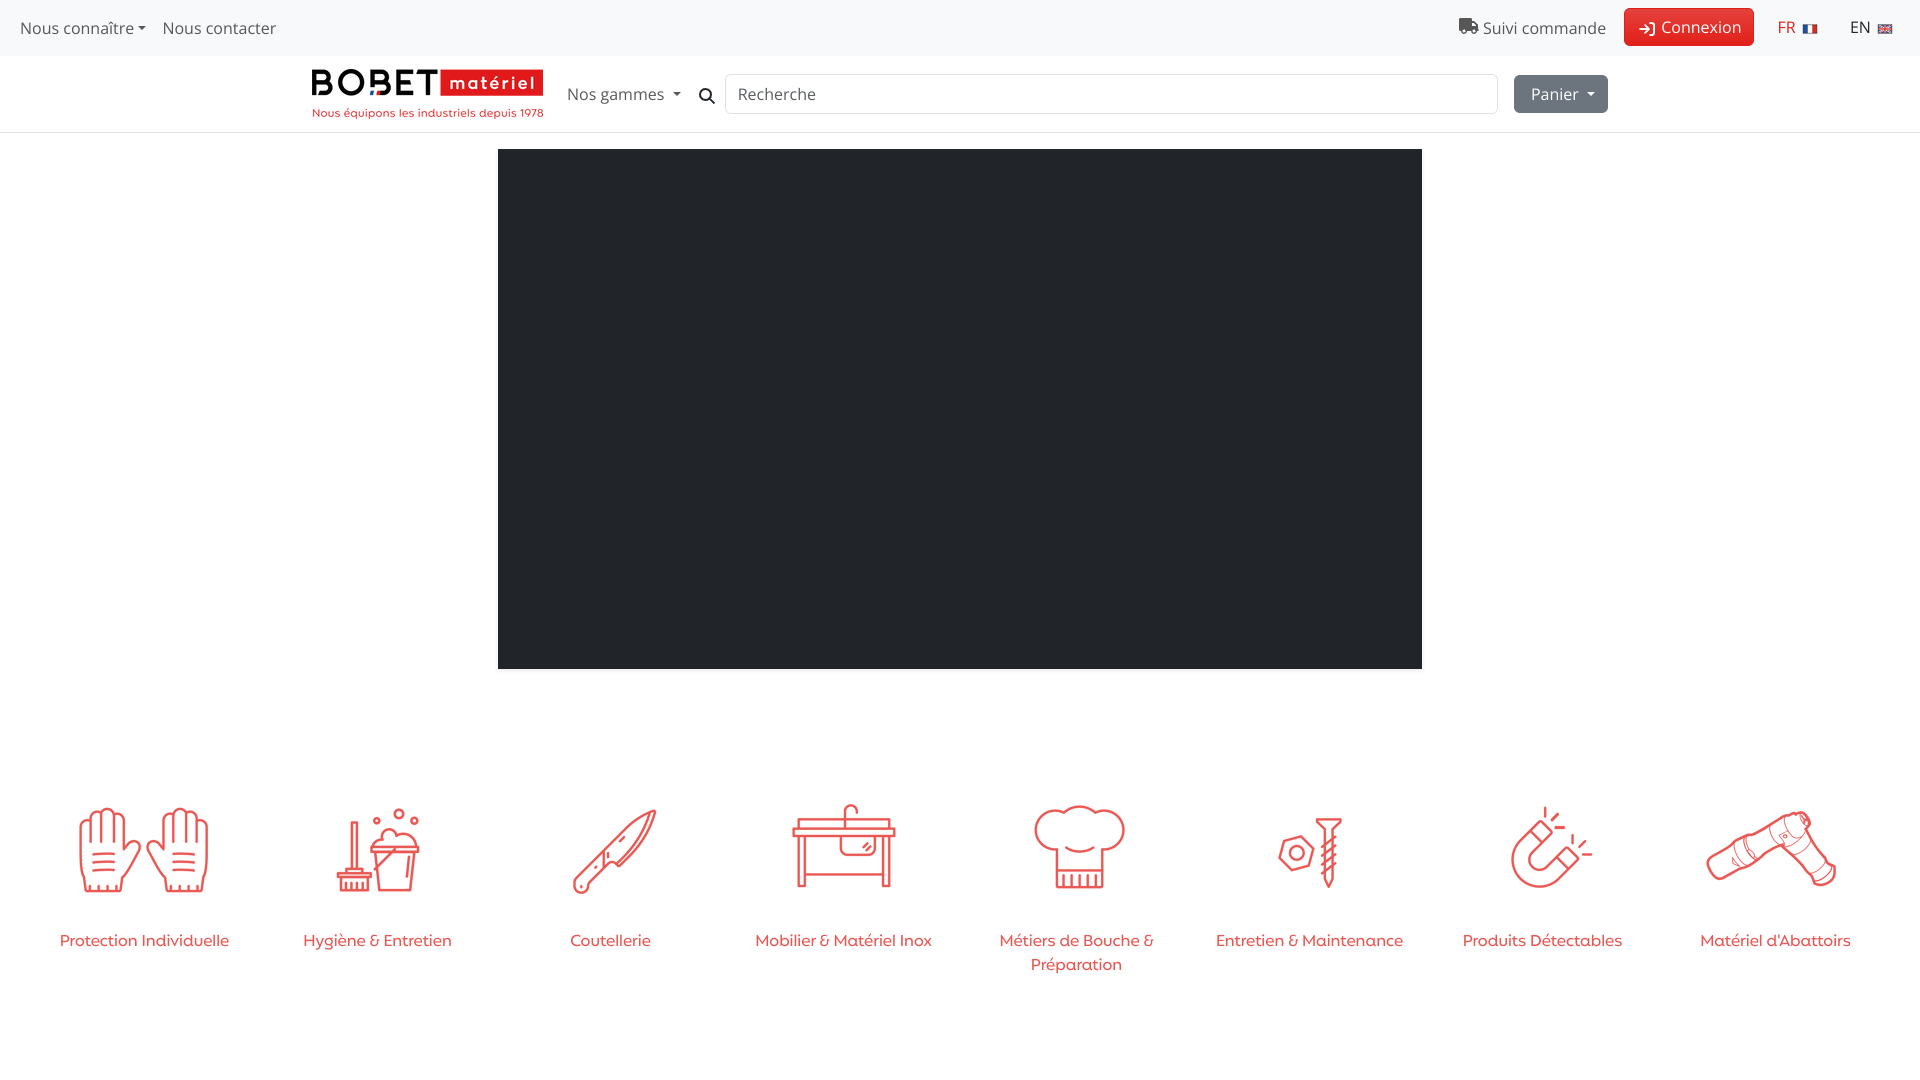
Task: Expand the Nous connaître dropdown
Action: 83,28
